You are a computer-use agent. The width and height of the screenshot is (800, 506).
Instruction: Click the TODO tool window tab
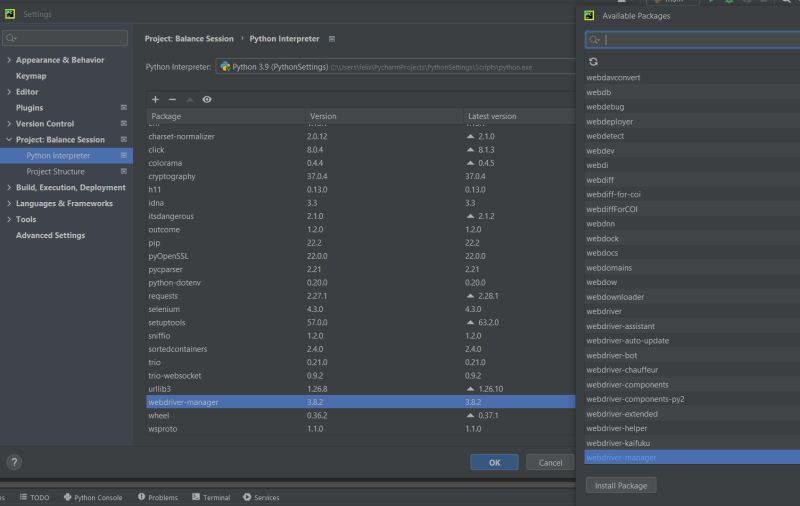35,497
